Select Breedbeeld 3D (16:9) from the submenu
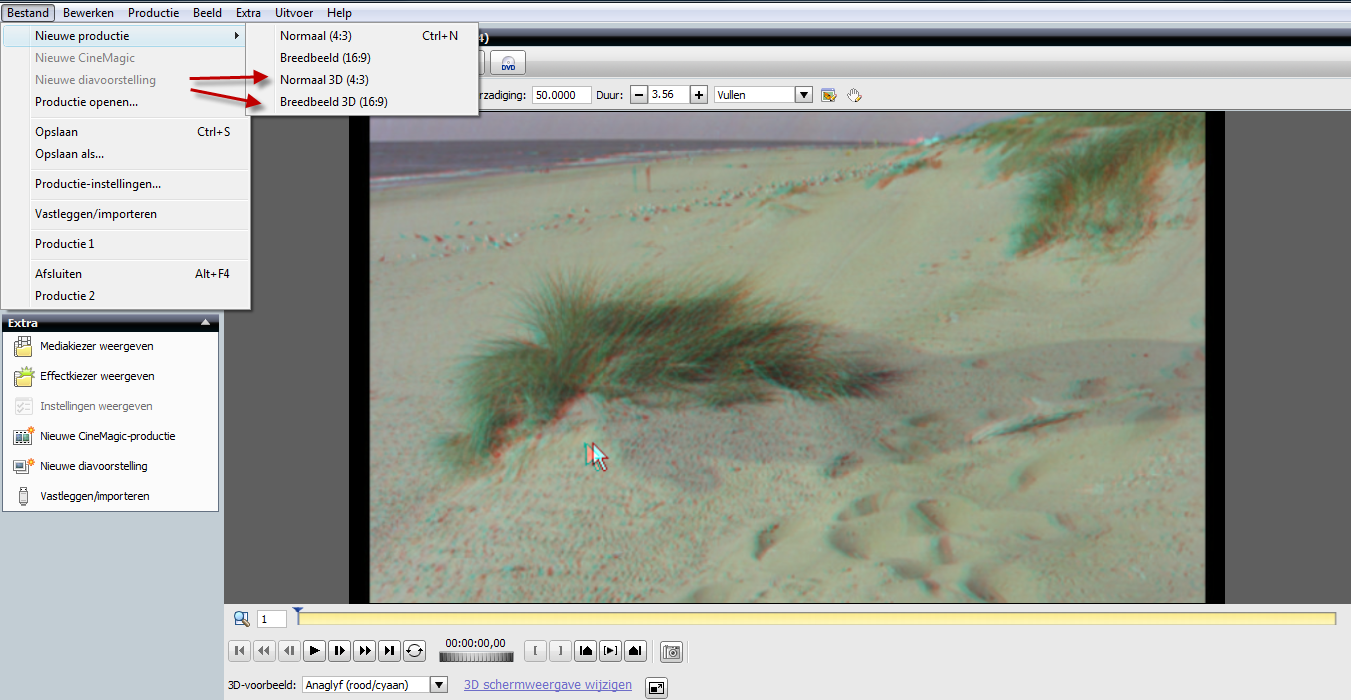The height and width of the screenshot is (700, 1351). (333, 102)
